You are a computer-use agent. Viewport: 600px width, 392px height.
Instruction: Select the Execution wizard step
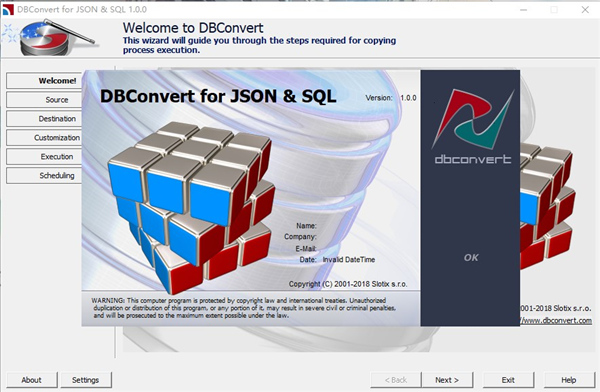[44, 157]
